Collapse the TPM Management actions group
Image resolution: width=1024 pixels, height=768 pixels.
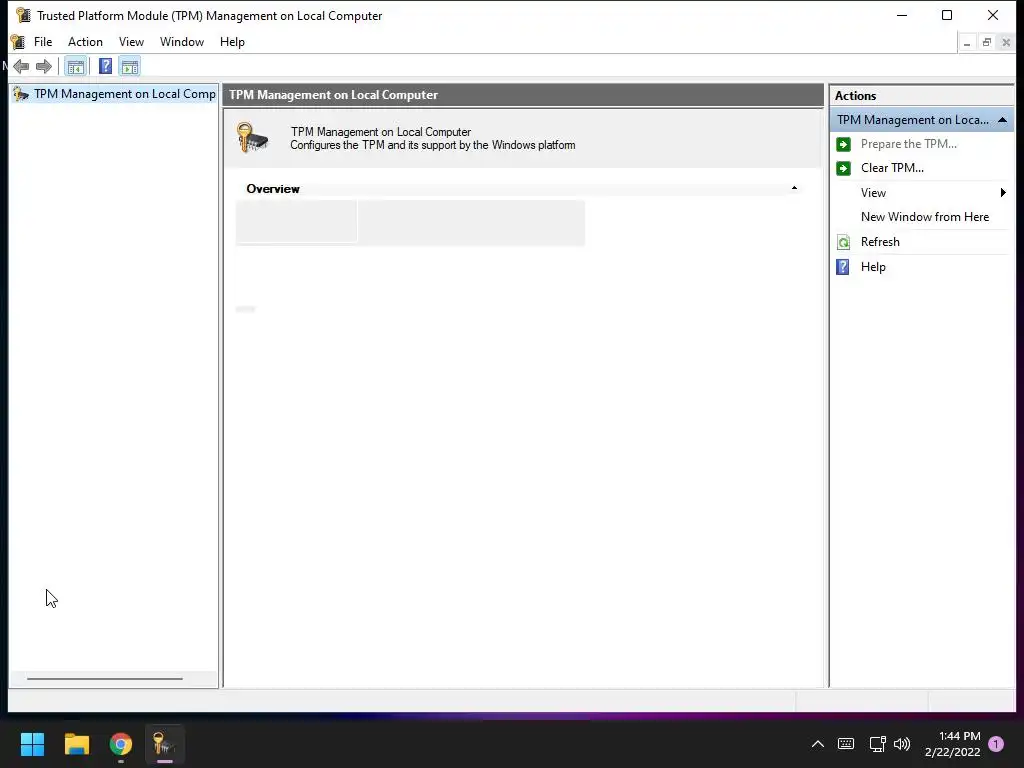[x=1002, y=120]
